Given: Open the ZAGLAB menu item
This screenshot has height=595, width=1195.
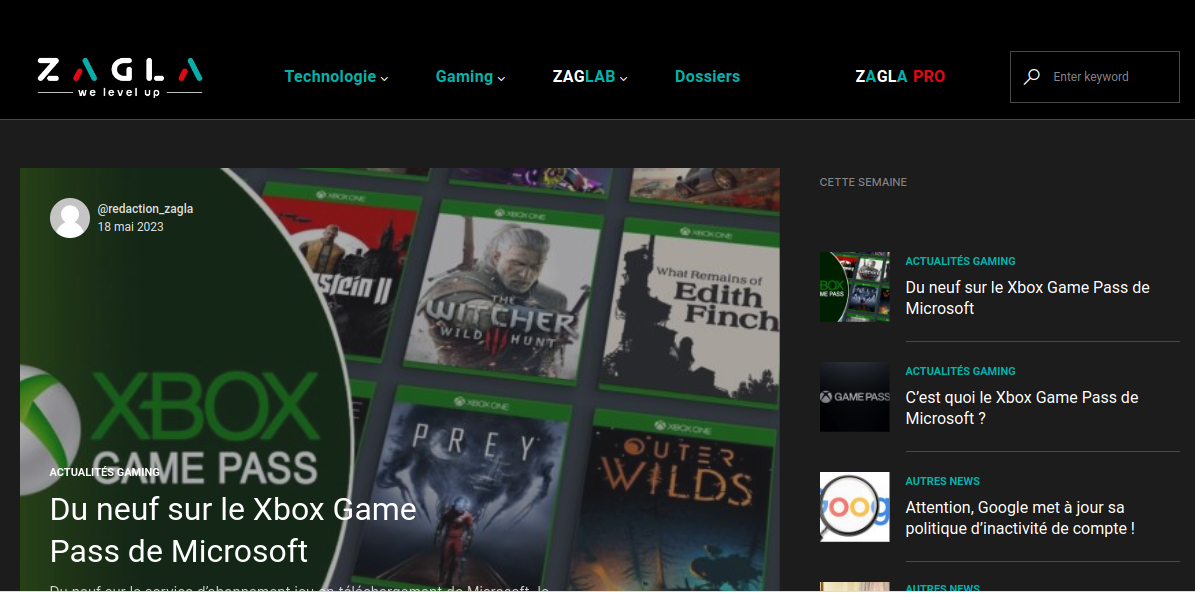Looking at the screenshot, I should tap(584, 76).
